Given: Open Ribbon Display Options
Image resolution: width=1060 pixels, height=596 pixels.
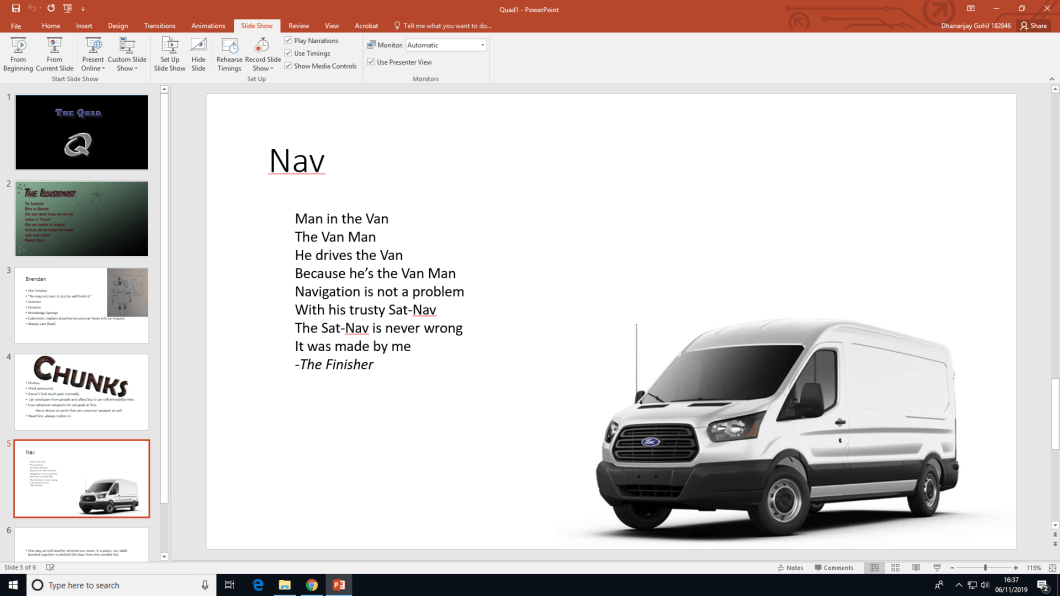Looking at the screenshot, I should pyautogui.click(x=971, y=9).
